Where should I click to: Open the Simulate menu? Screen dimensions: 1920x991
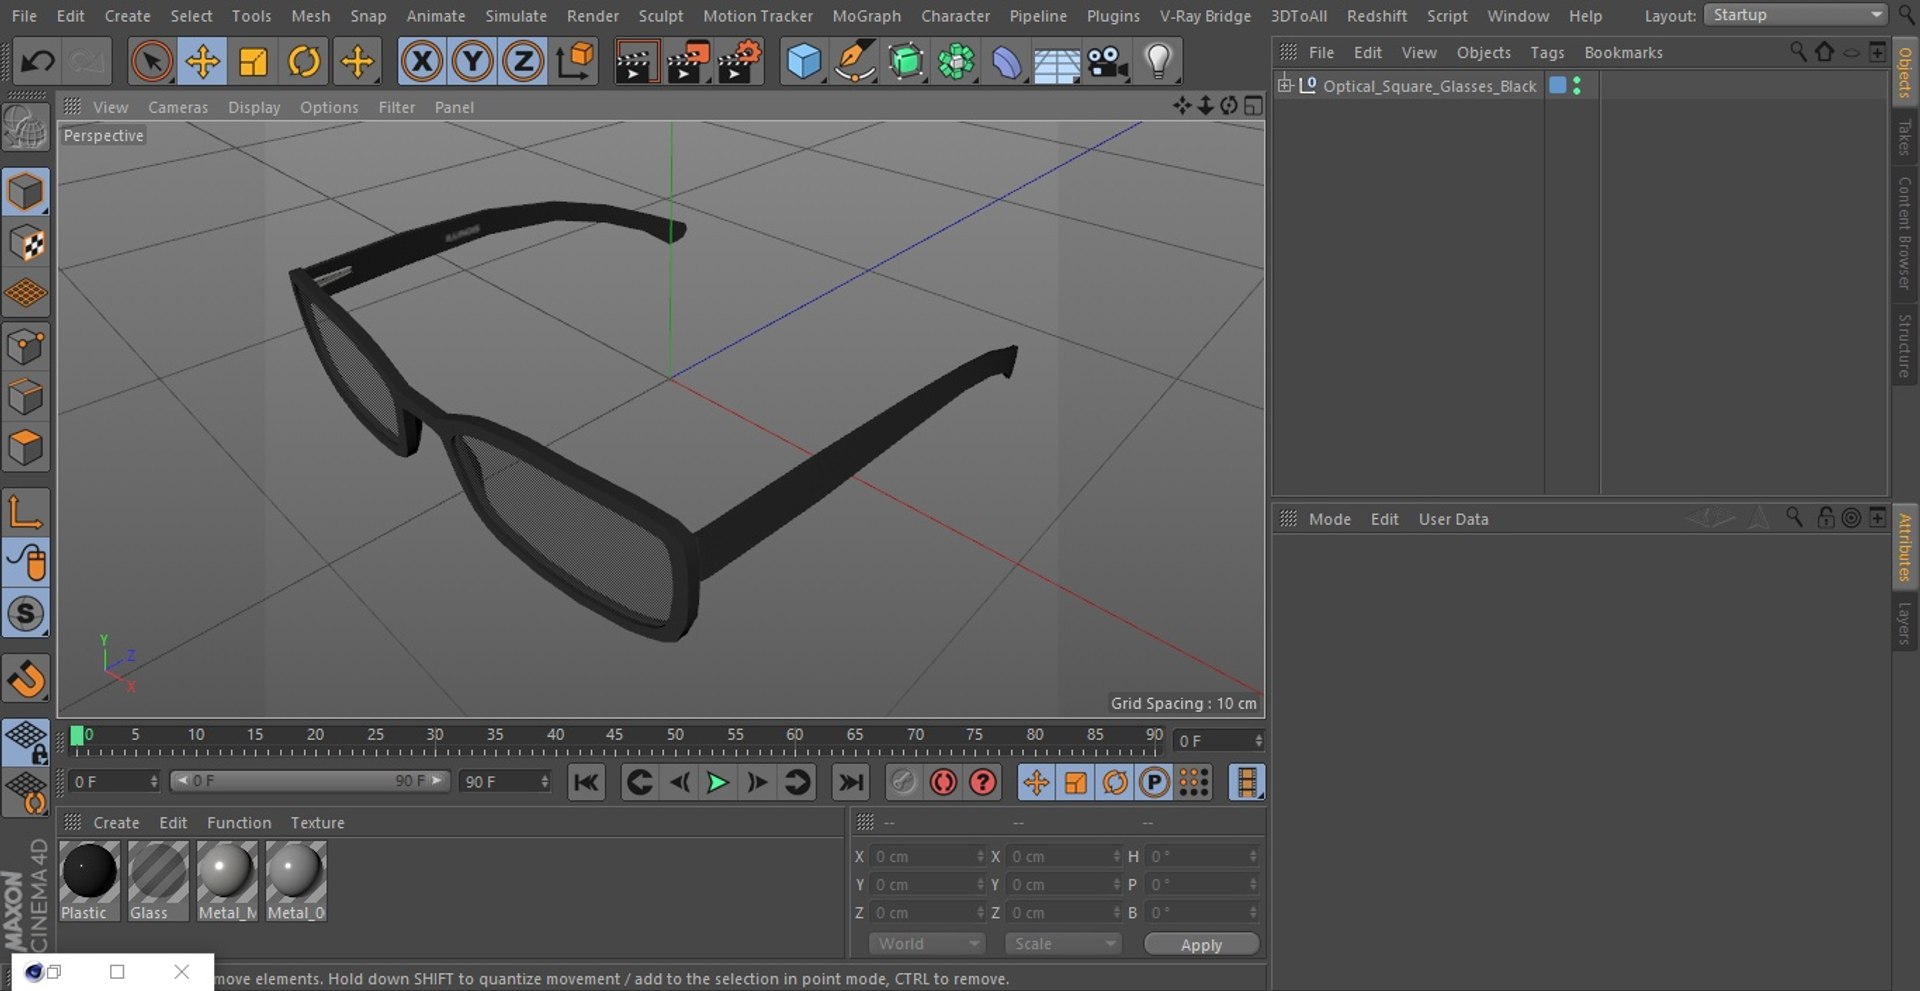[x=516, y=16]
